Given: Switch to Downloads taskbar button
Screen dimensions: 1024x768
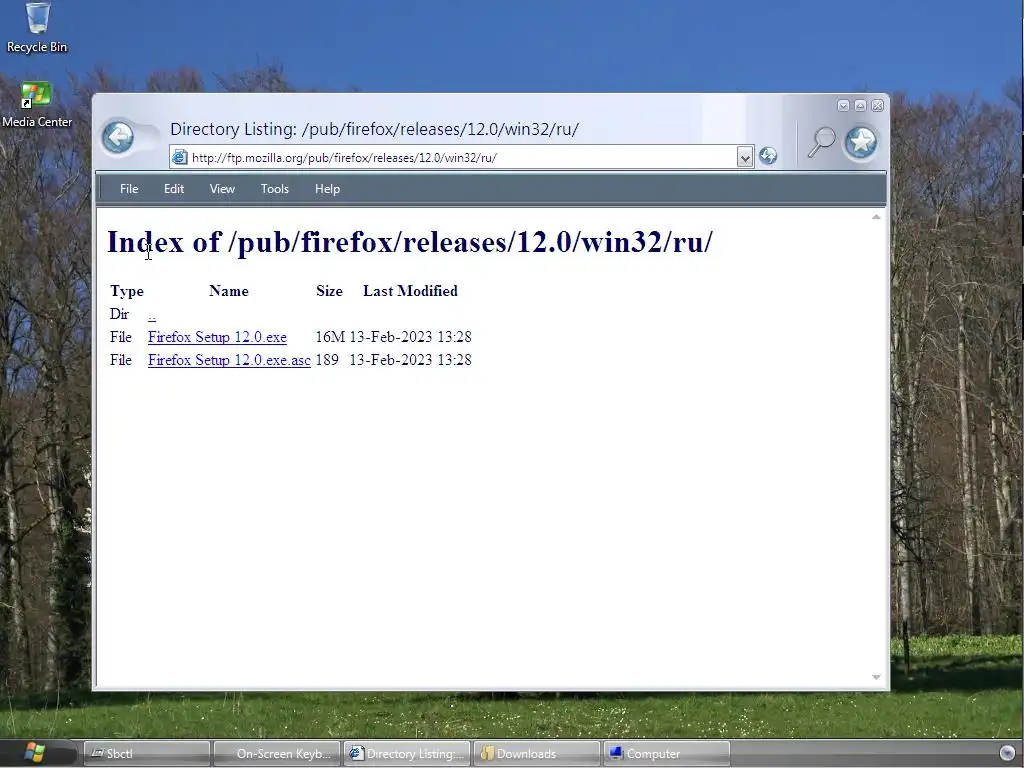Looking at the screenshot, I should pos(537,754).
